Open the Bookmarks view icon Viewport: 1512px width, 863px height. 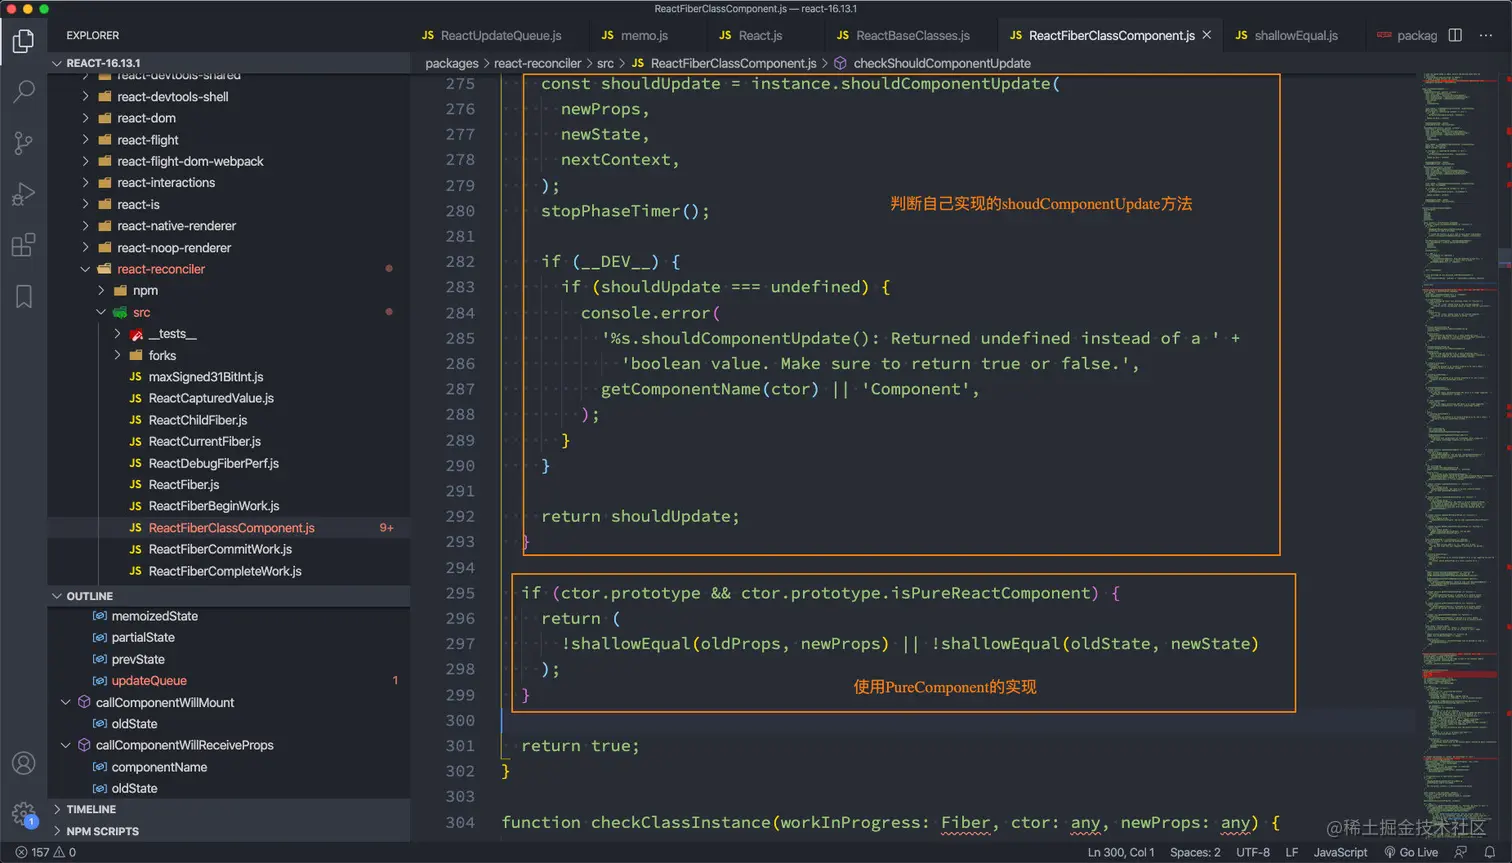[x=23, y=296]
